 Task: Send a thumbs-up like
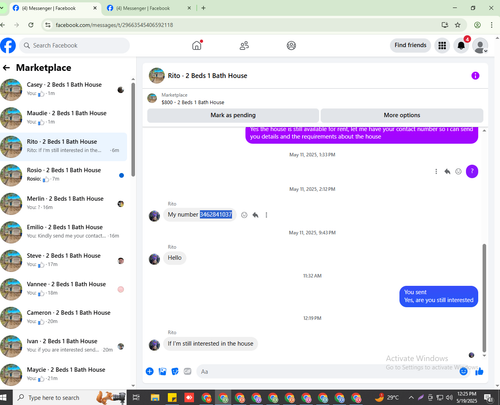point(479,371)
